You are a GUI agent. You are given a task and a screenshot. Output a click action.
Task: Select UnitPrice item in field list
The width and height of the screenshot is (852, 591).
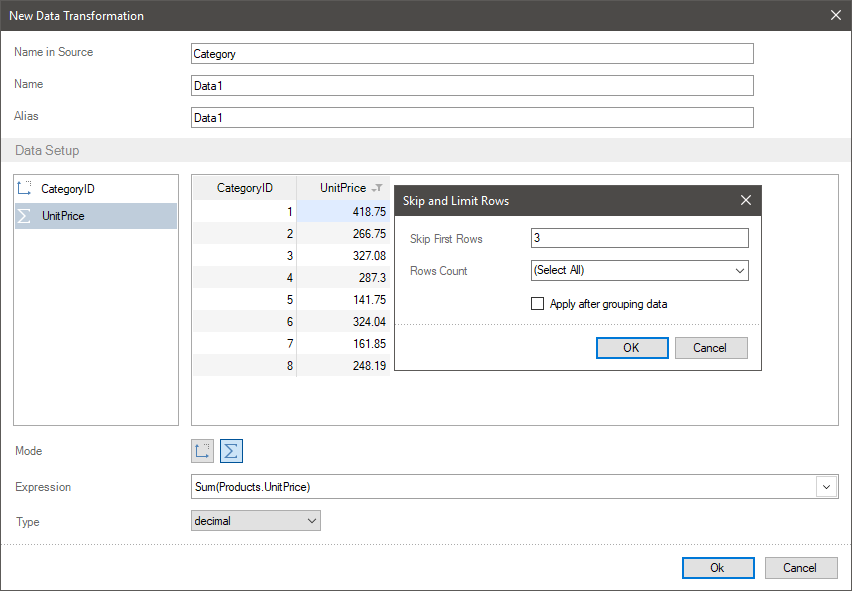click(63, 215)
